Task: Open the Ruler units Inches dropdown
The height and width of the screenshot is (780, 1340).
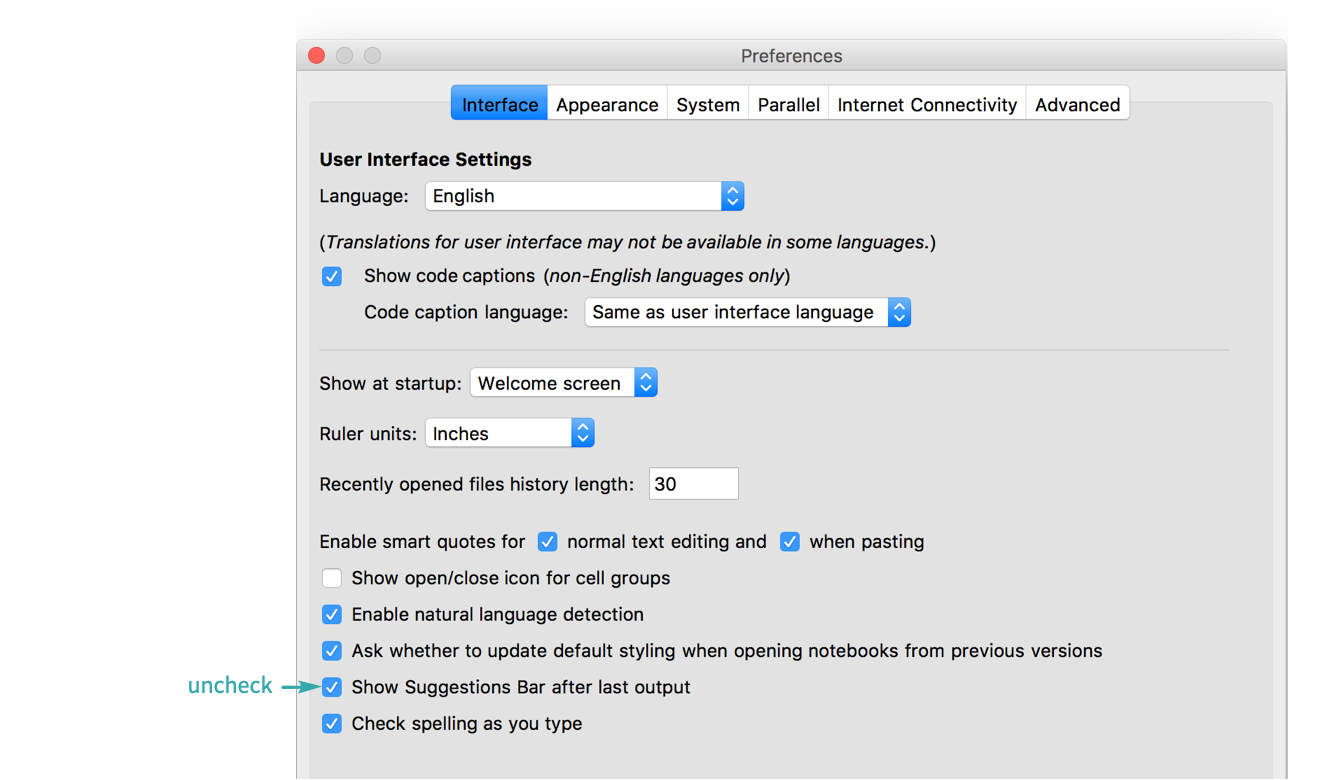Action: point(509,433)
